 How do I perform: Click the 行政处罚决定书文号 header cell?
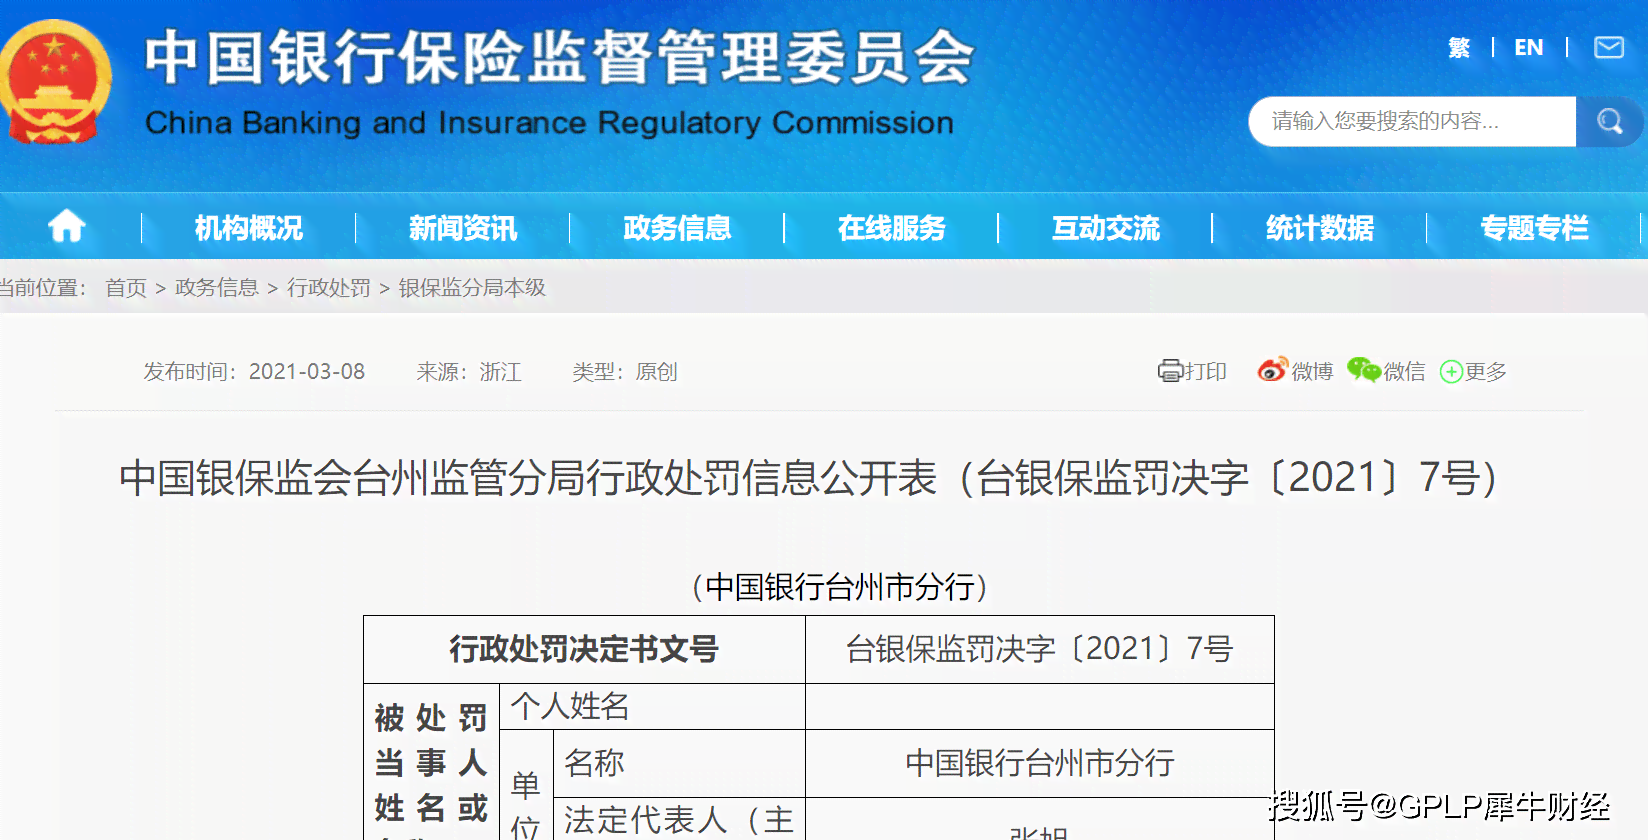pyautogui.click(x=584, y=649)
